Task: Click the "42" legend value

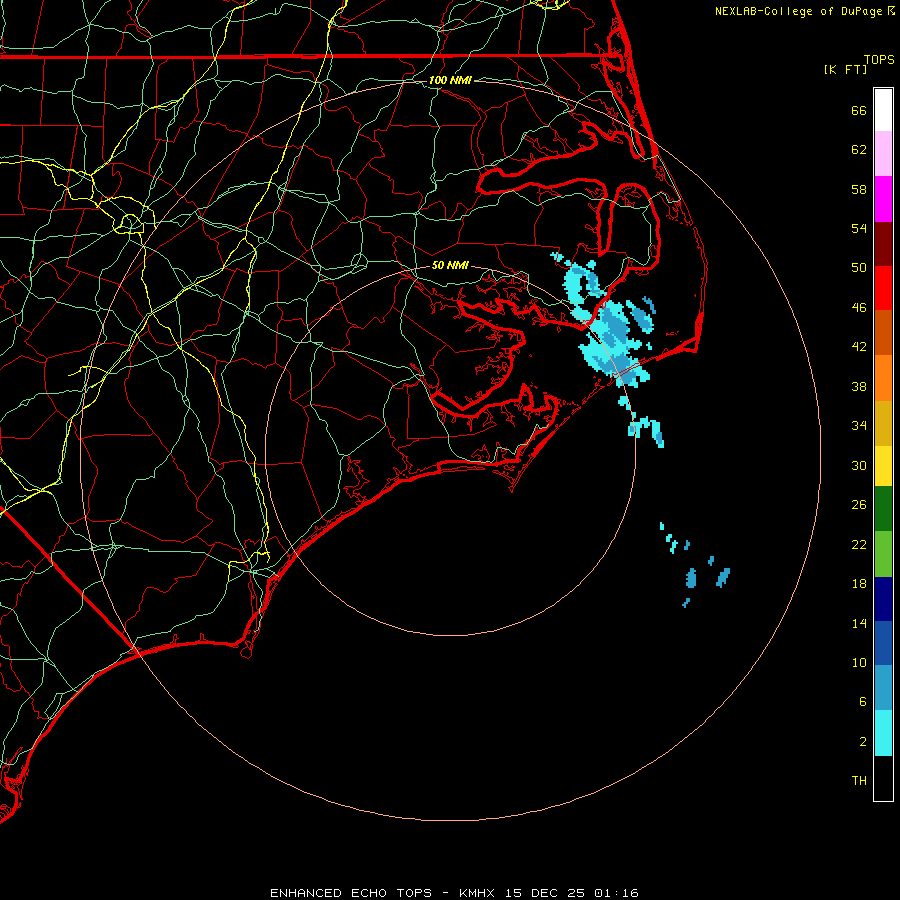Action: (859, 347)
